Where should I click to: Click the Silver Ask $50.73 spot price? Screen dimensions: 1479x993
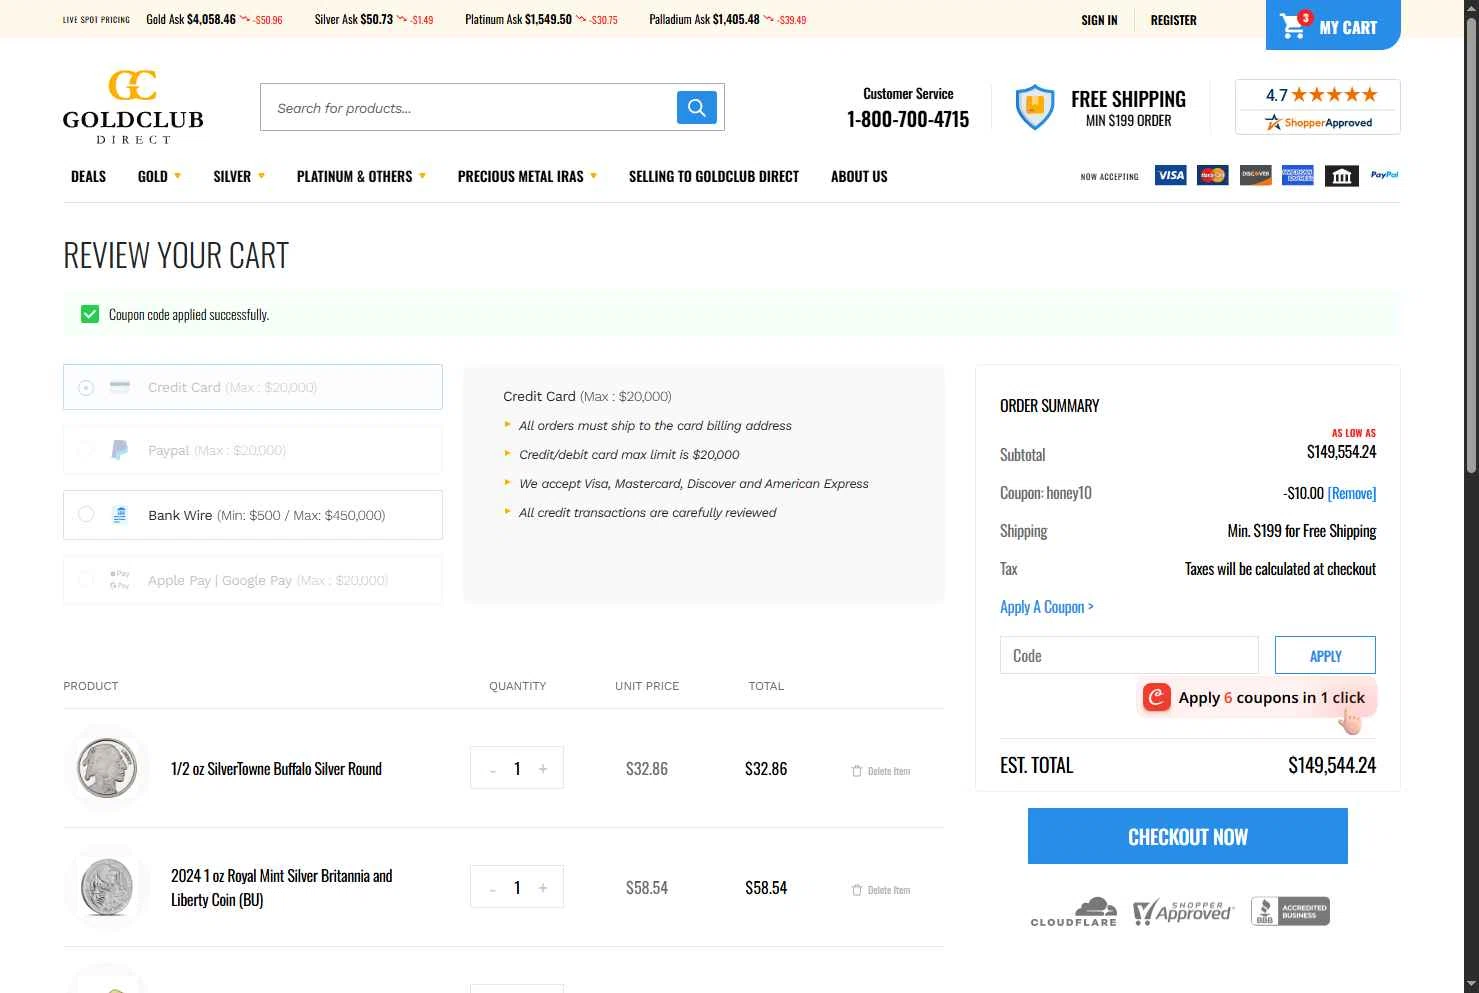[374, 19]
